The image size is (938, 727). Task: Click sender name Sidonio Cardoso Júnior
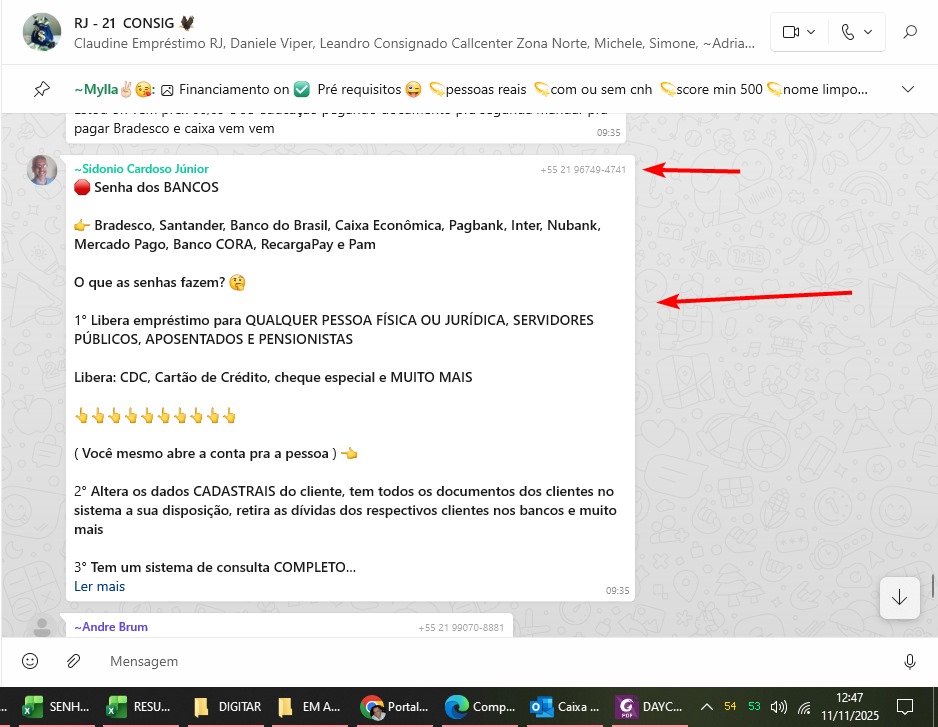pyautogui.click(x=141, y=169)
